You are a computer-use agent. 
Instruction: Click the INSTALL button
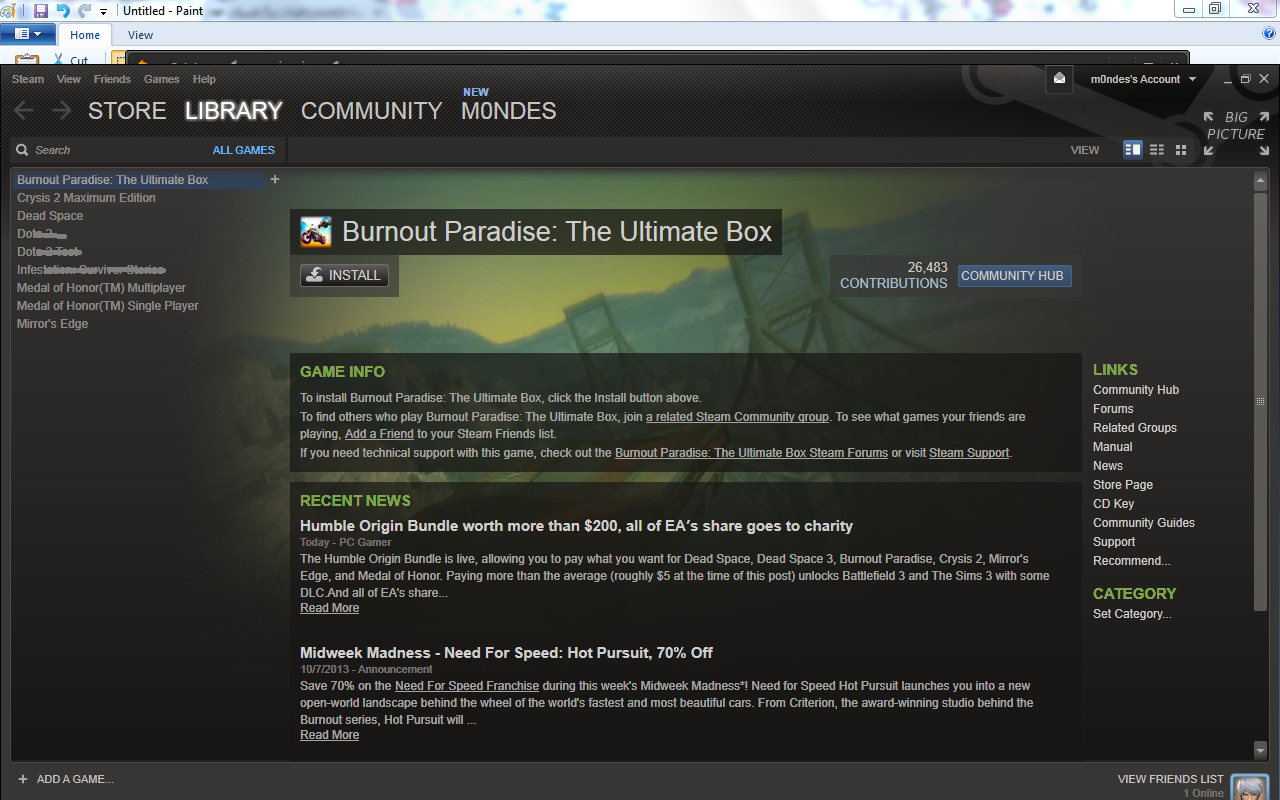pos(345,275)
